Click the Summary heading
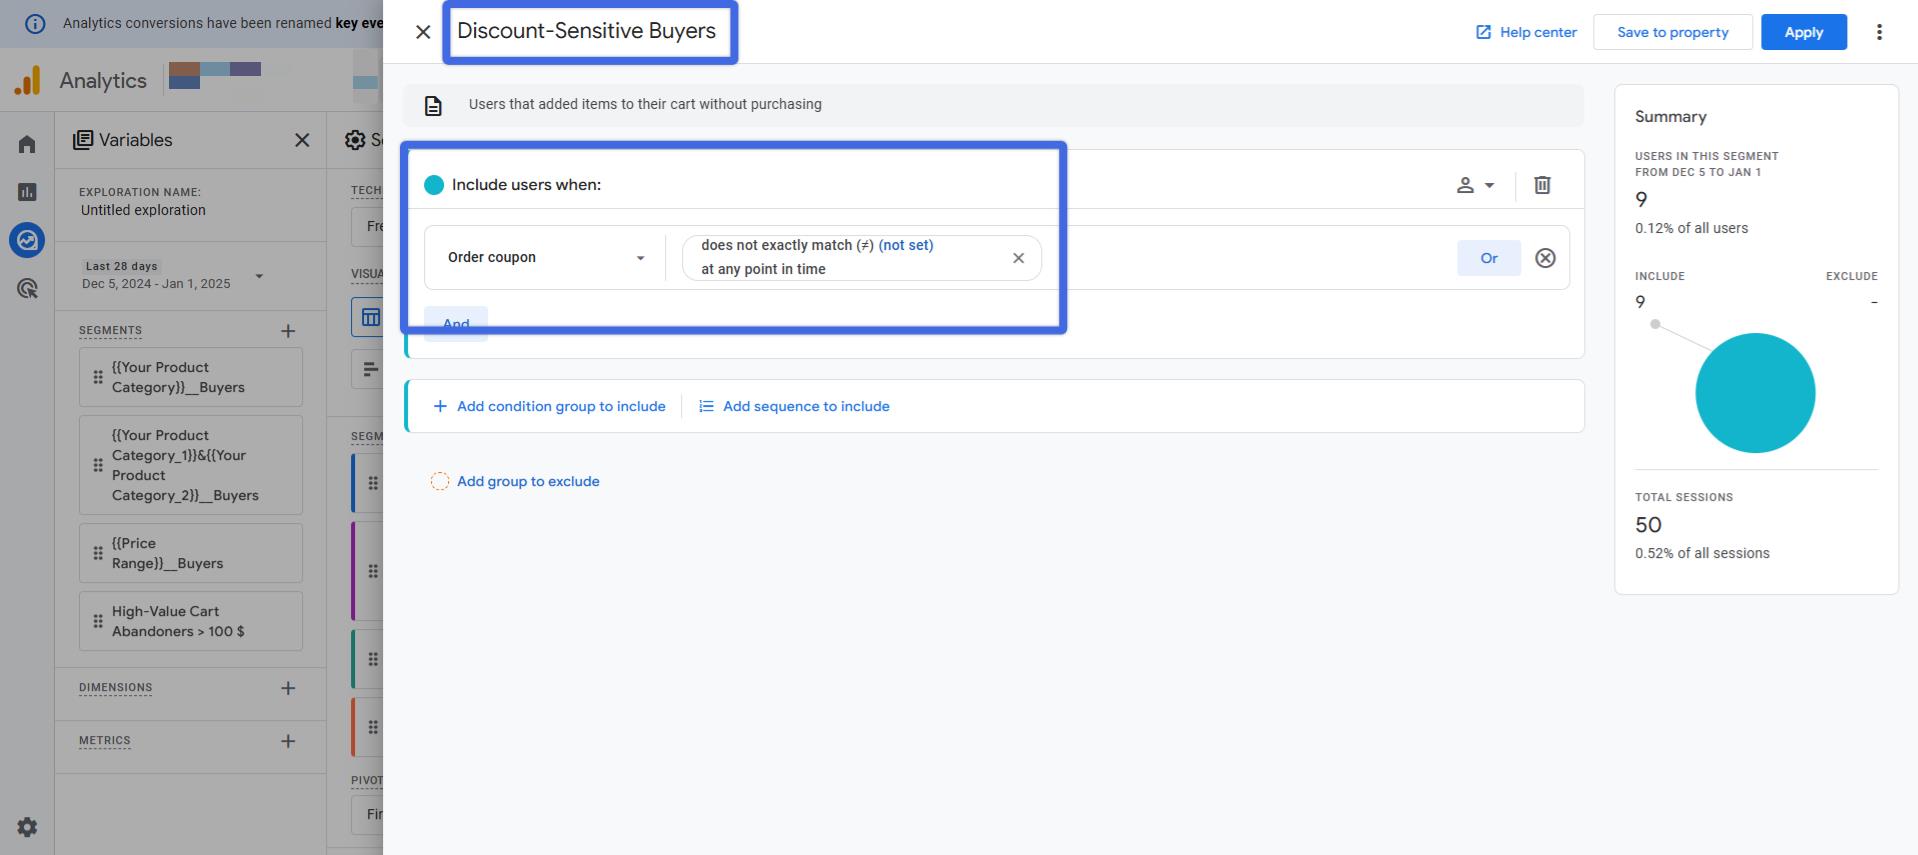 click(1670, 117)
